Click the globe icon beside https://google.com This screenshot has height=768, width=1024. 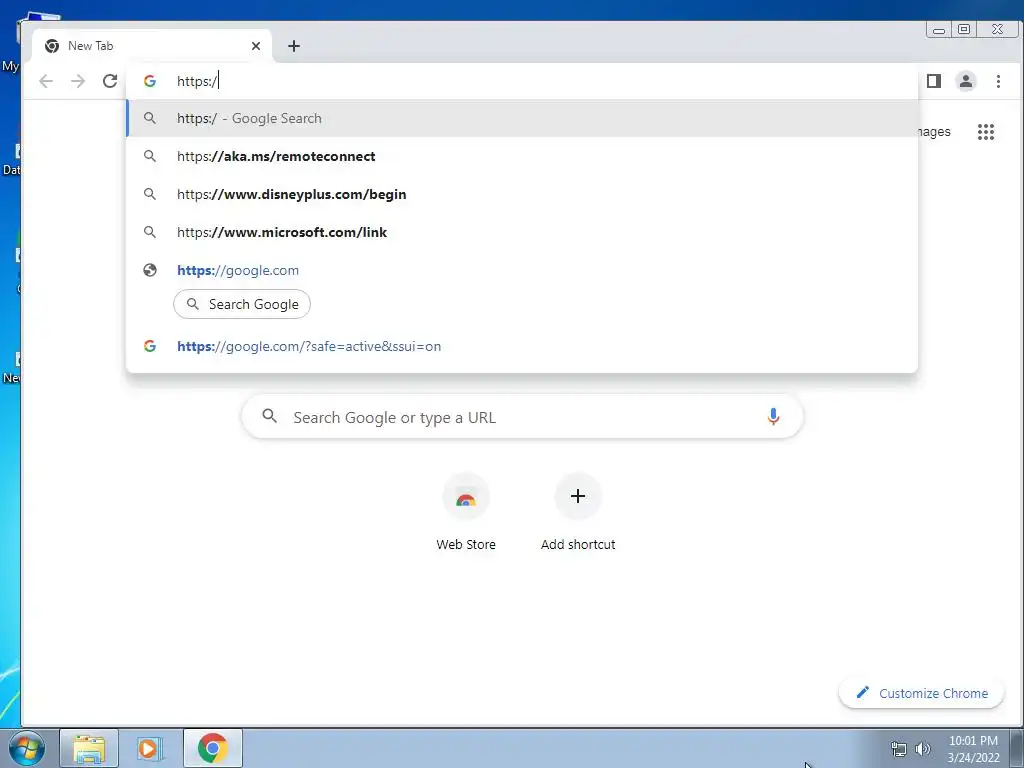click(x=150, y=270)
